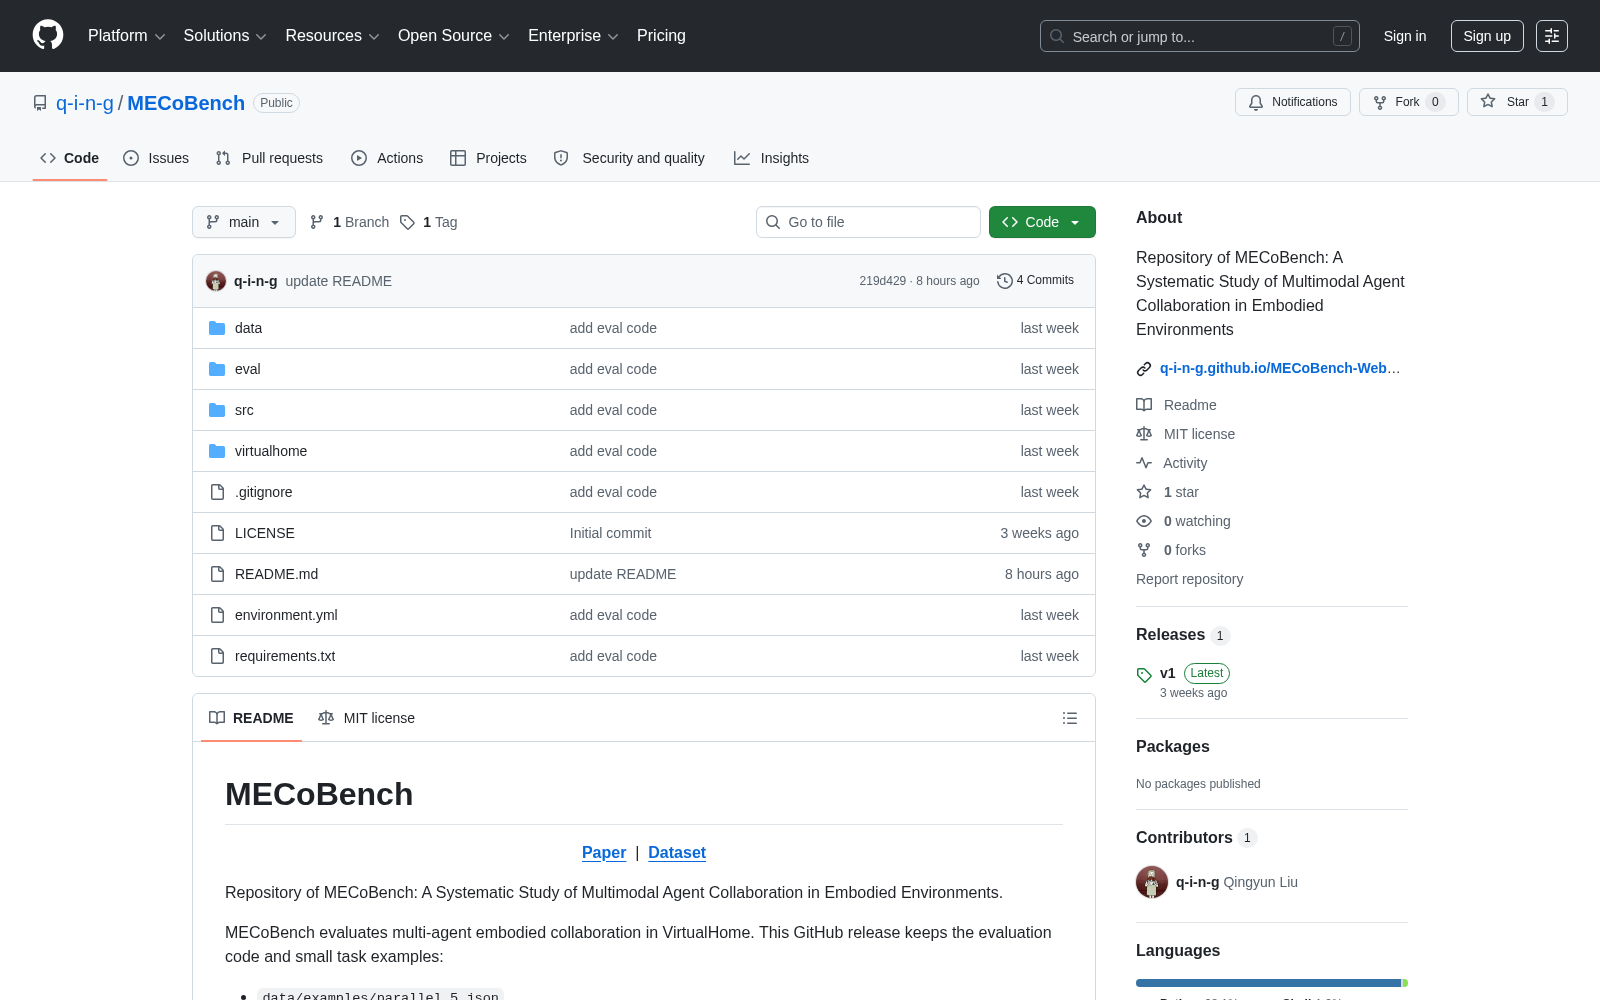Screen dimensions: 1600x1000
Task: Click the tag icon next to 1 Tag
Action: point(407,222)
